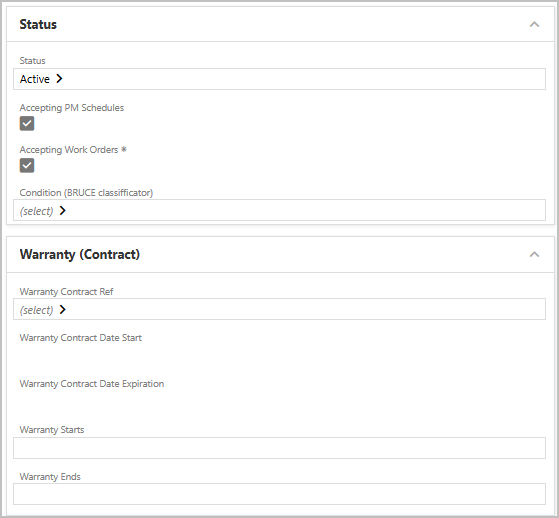Click the arrow icon in Warranty Contract Ref
The height and width of the screenshot is (518, 559).
pos(63,309)
